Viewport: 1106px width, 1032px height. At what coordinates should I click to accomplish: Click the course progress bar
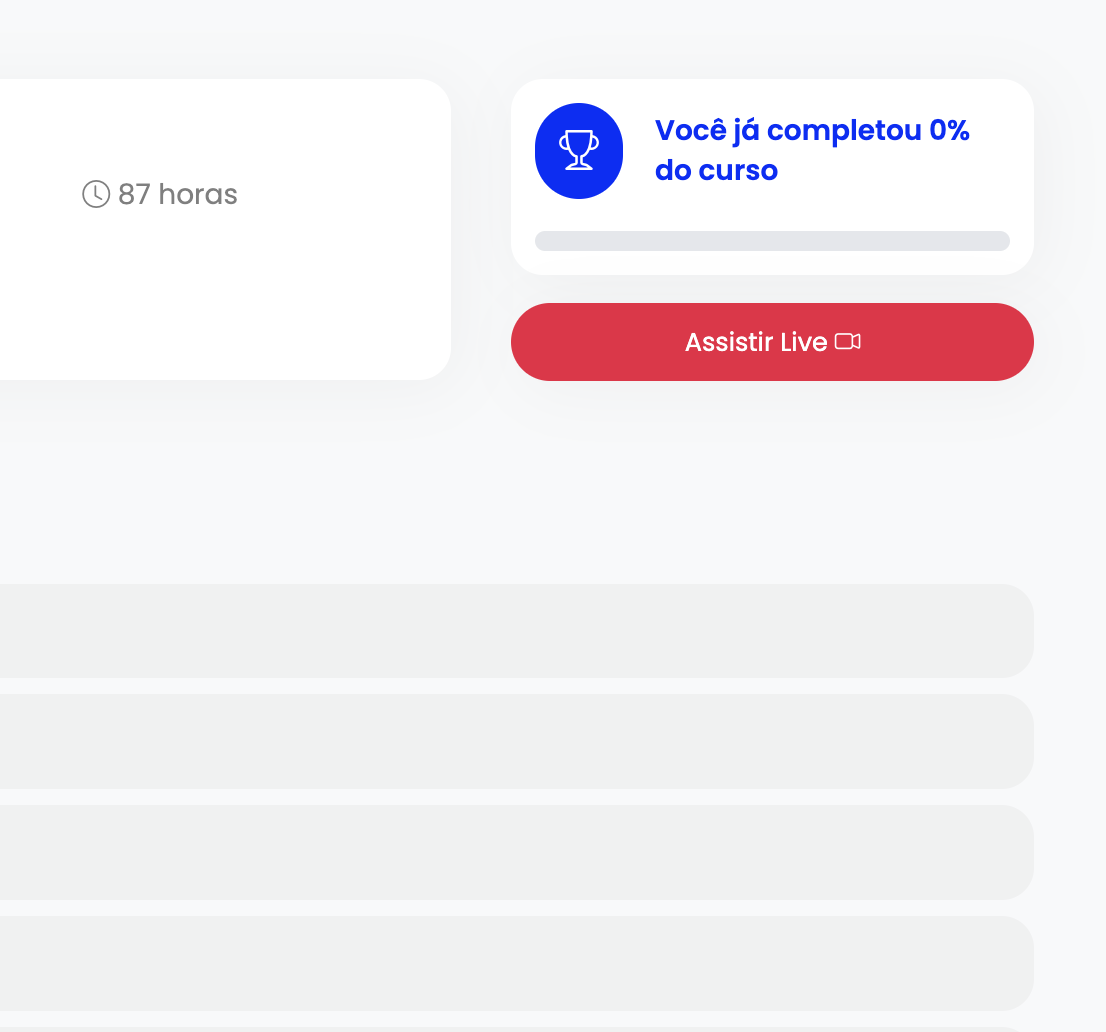772,241
